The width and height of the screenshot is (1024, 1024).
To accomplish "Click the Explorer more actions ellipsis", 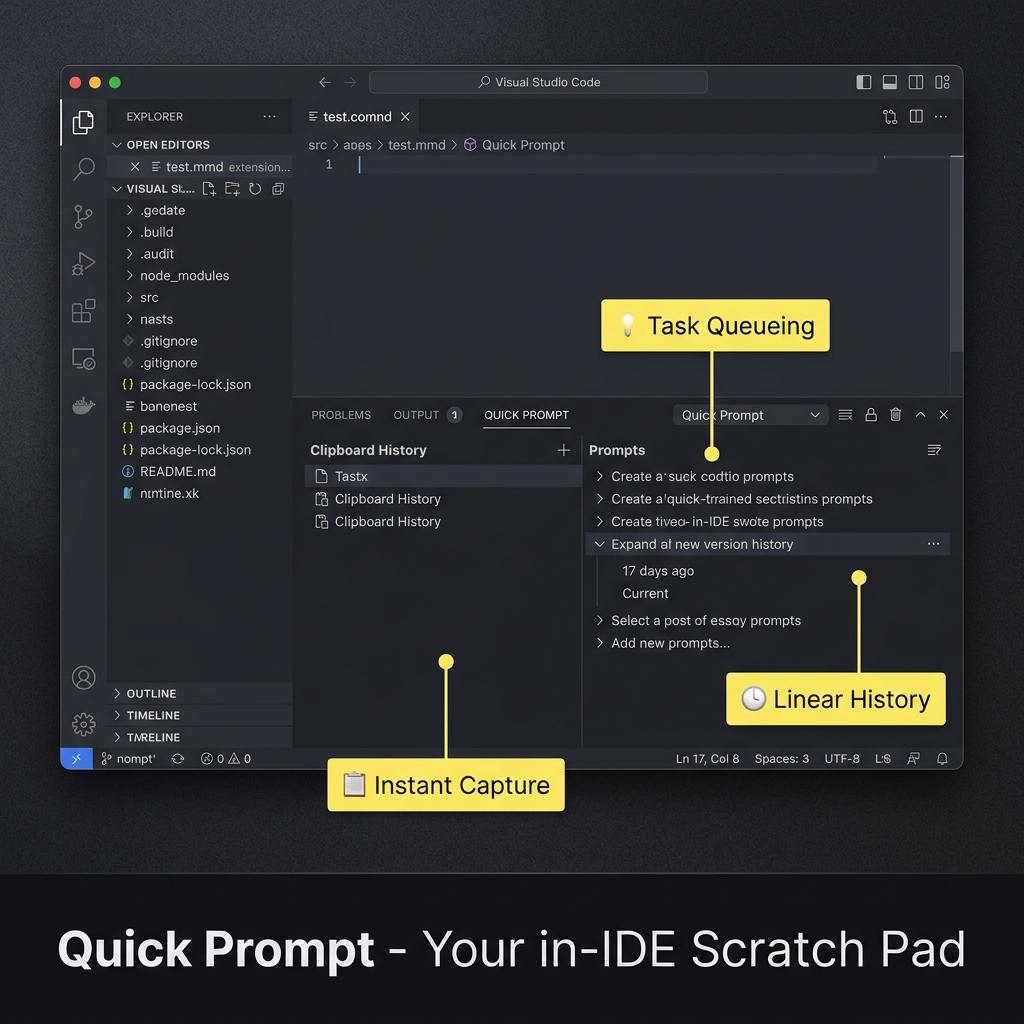I will click(269, 116).
